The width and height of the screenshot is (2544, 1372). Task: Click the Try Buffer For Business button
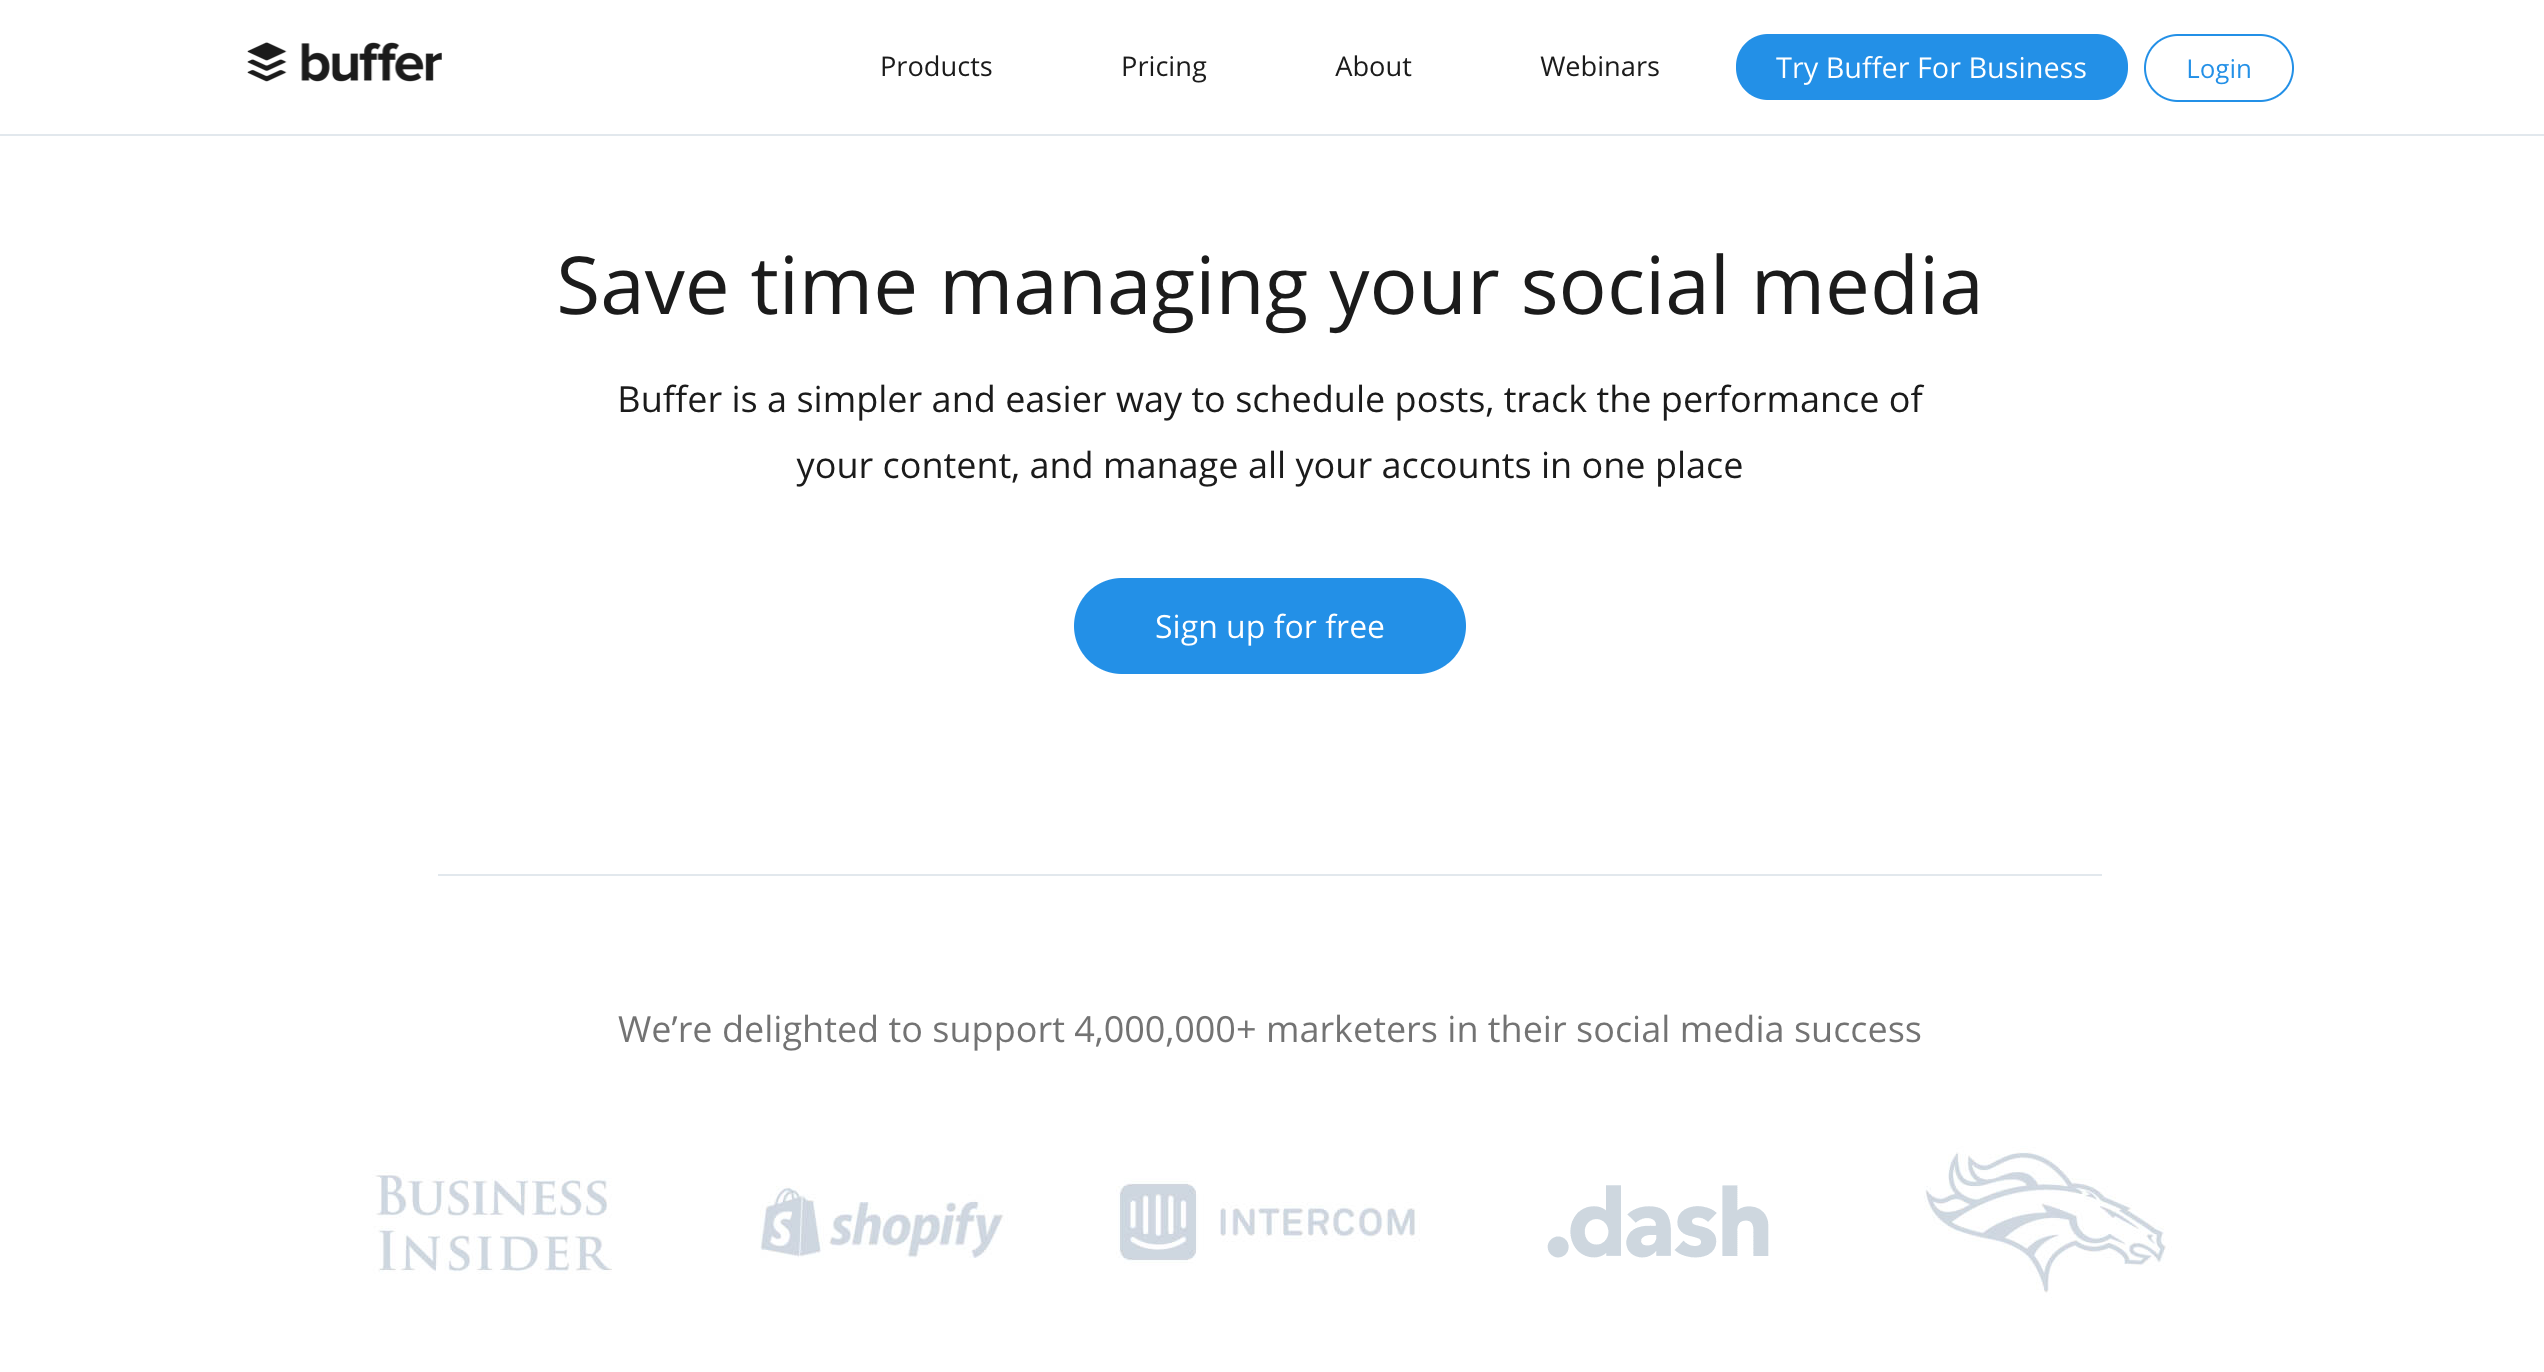[1930, 67]
